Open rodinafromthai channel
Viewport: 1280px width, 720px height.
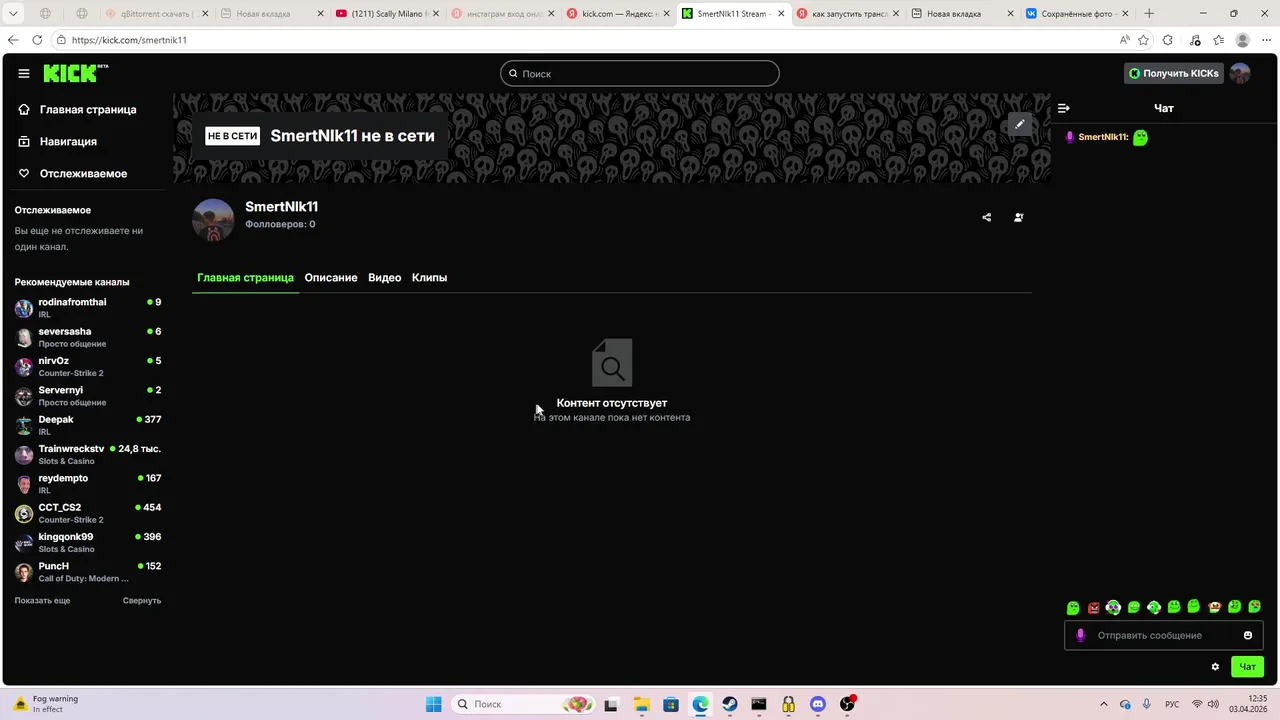(x=87, y=308)
